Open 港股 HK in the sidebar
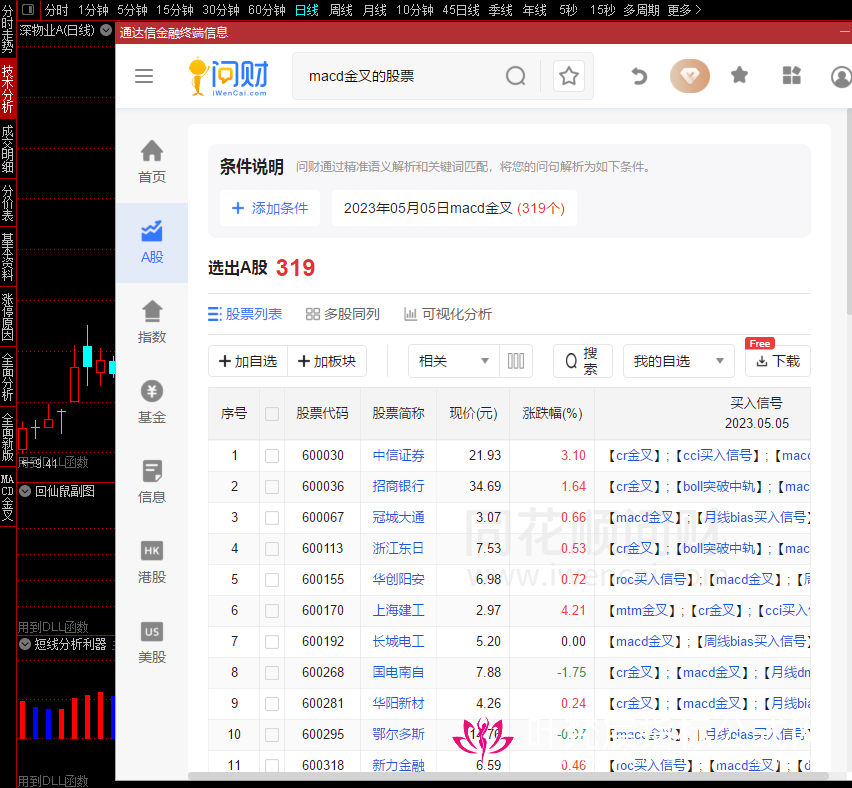852x788 pixels. click(152, 562)
